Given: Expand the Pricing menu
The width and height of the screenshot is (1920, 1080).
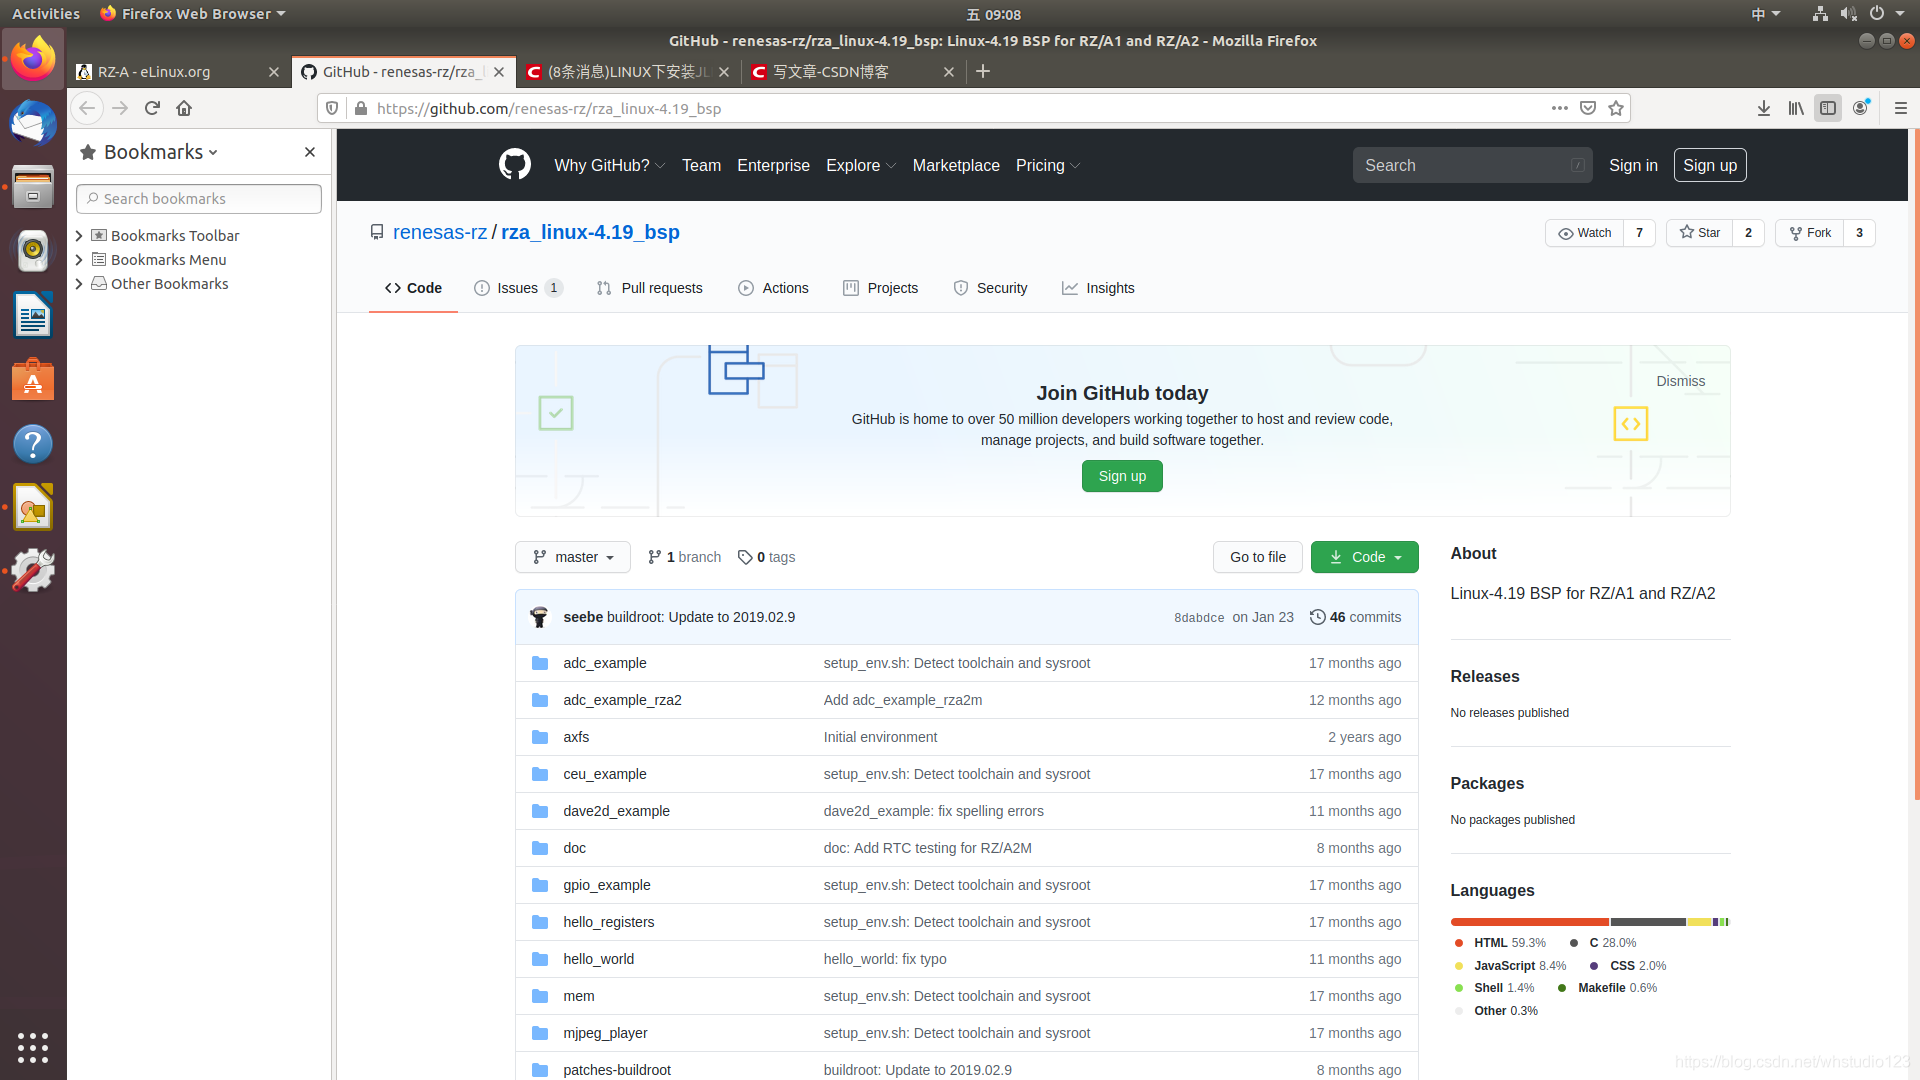Looking at the screenshot, I should (1048, 165).
